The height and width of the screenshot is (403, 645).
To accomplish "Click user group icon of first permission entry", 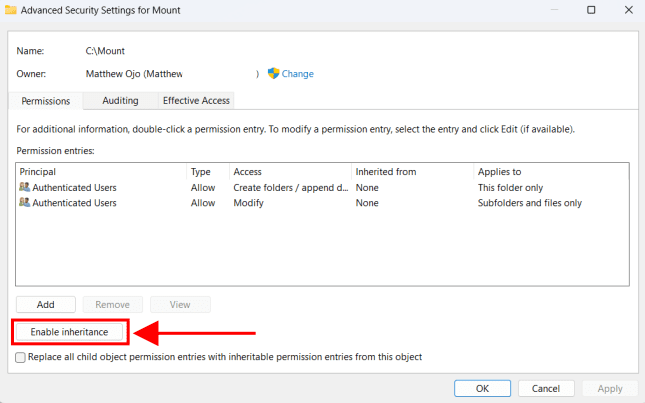I will pyautogui.click(x=24, y=187).
